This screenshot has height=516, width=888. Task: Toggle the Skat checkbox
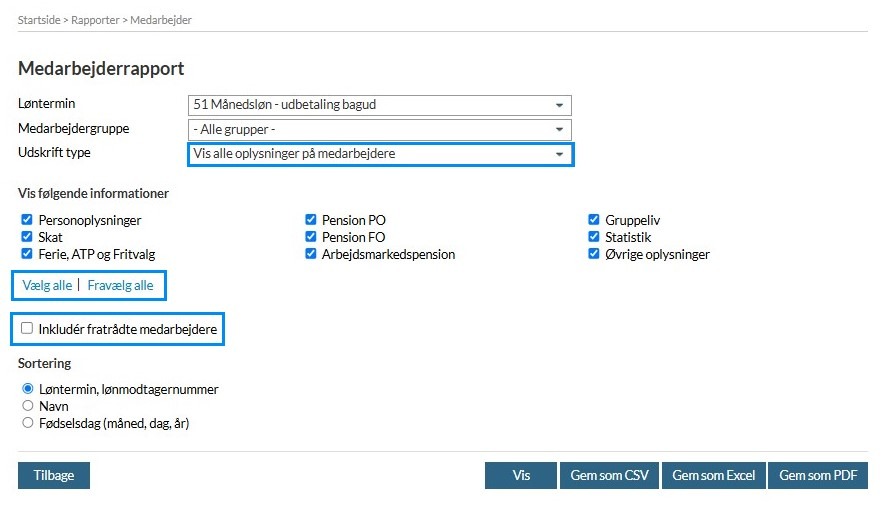[x=27, y=237]
